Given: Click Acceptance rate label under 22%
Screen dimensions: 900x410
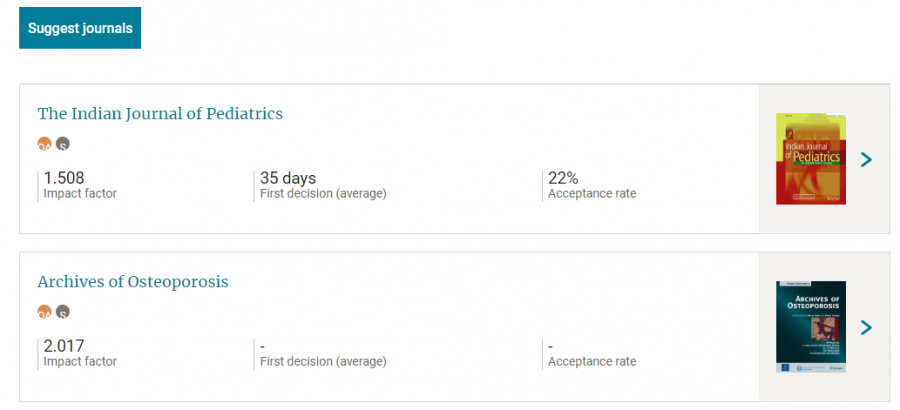Looking at the screenshot, I should [592, 194].
